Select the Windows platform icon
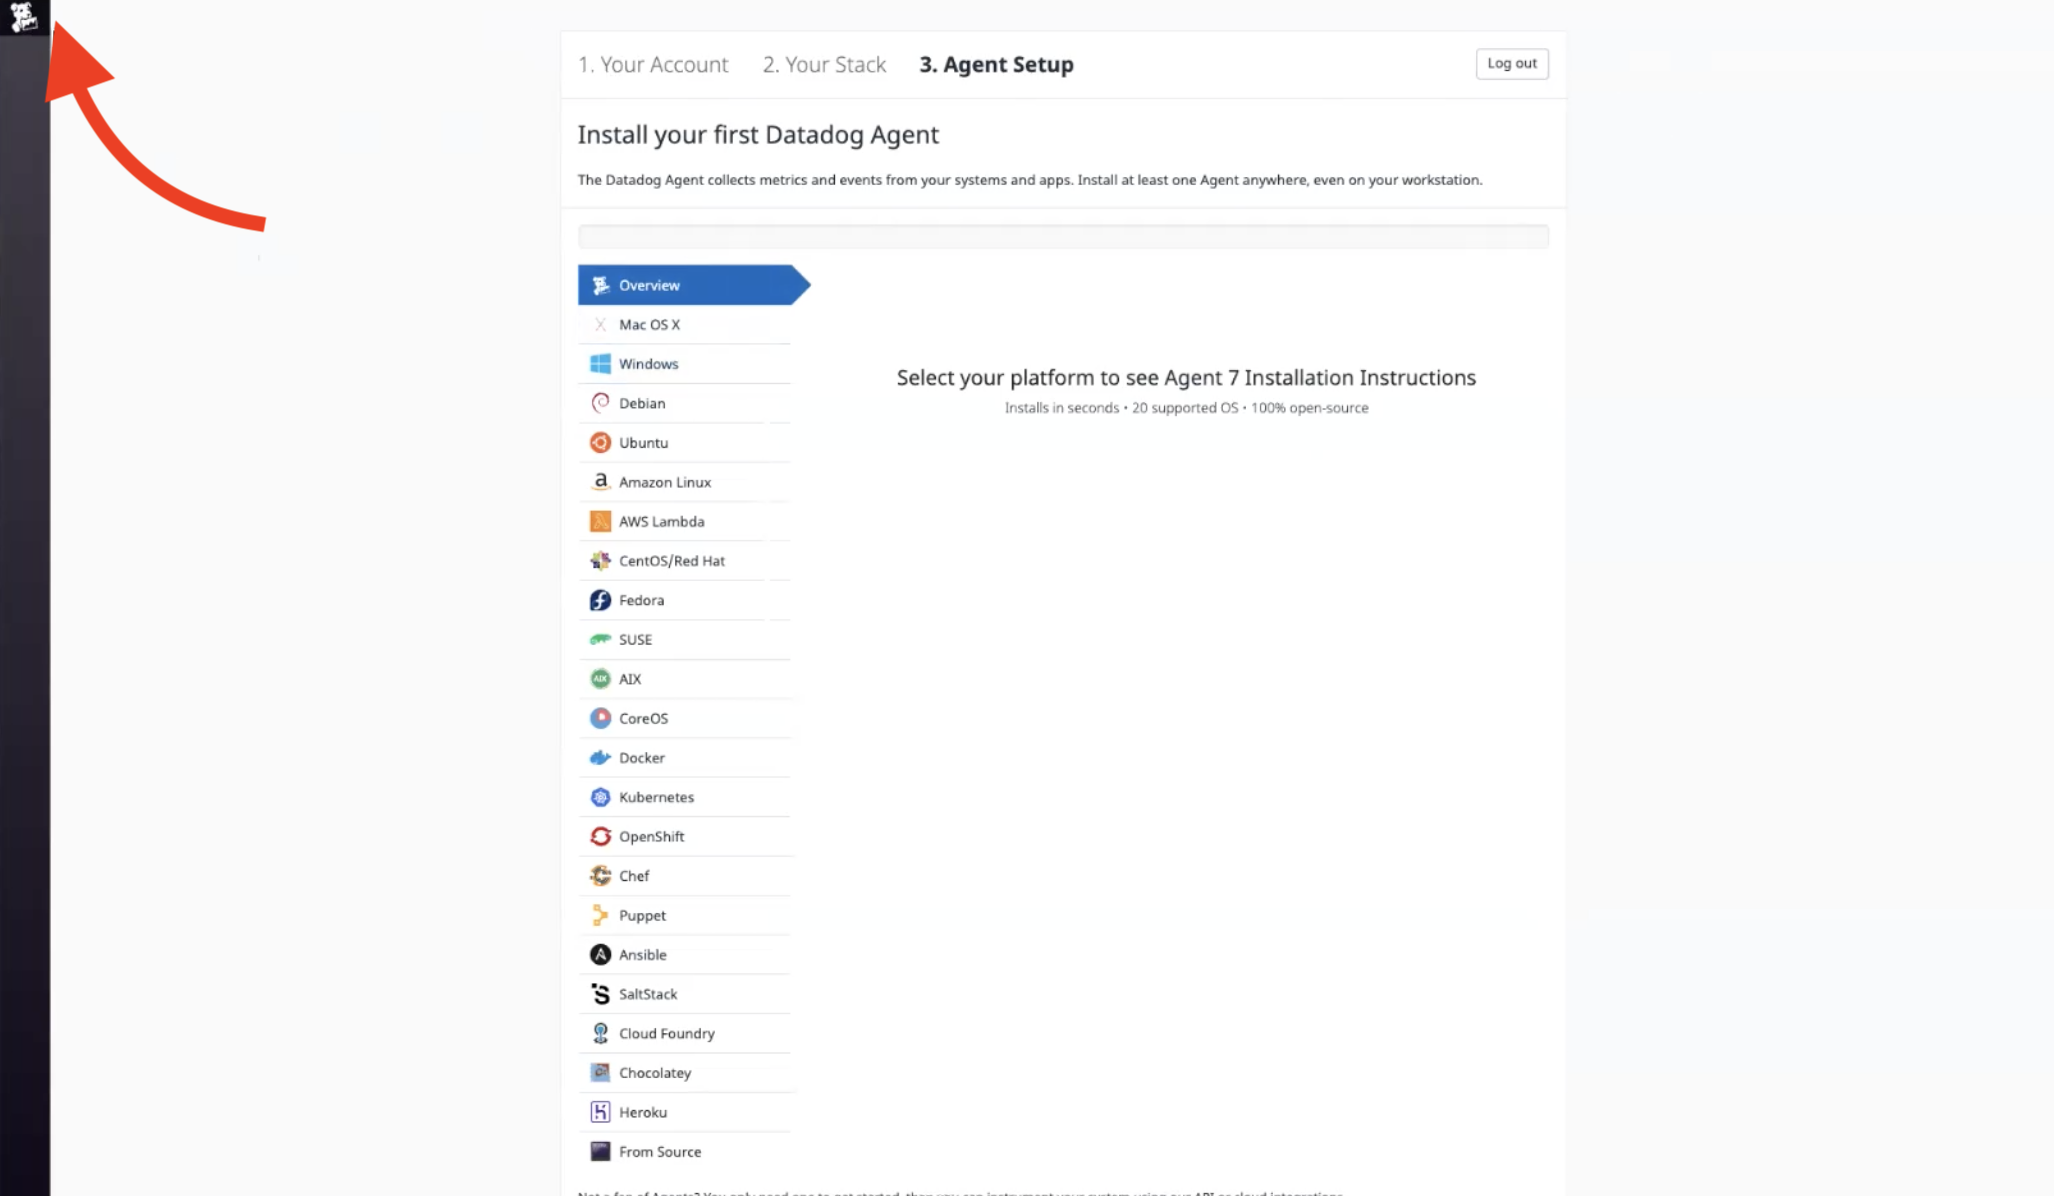The image size is (2054, 1196). tap(600, 364)
